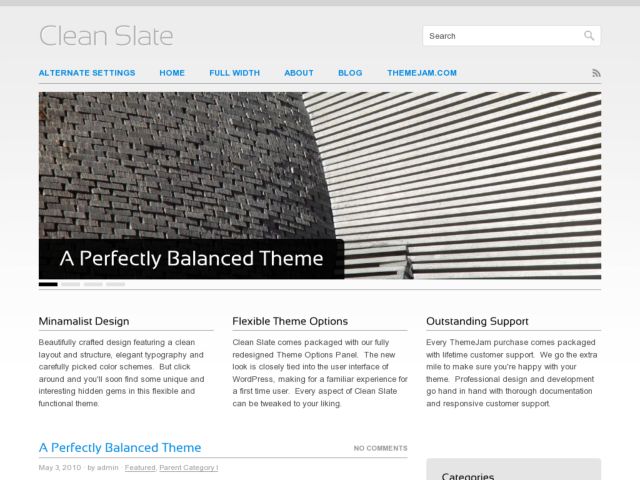Switch to the second slide indicator
Screen dimensions: 640x480
pyautogui.click(x=71, y=284)
